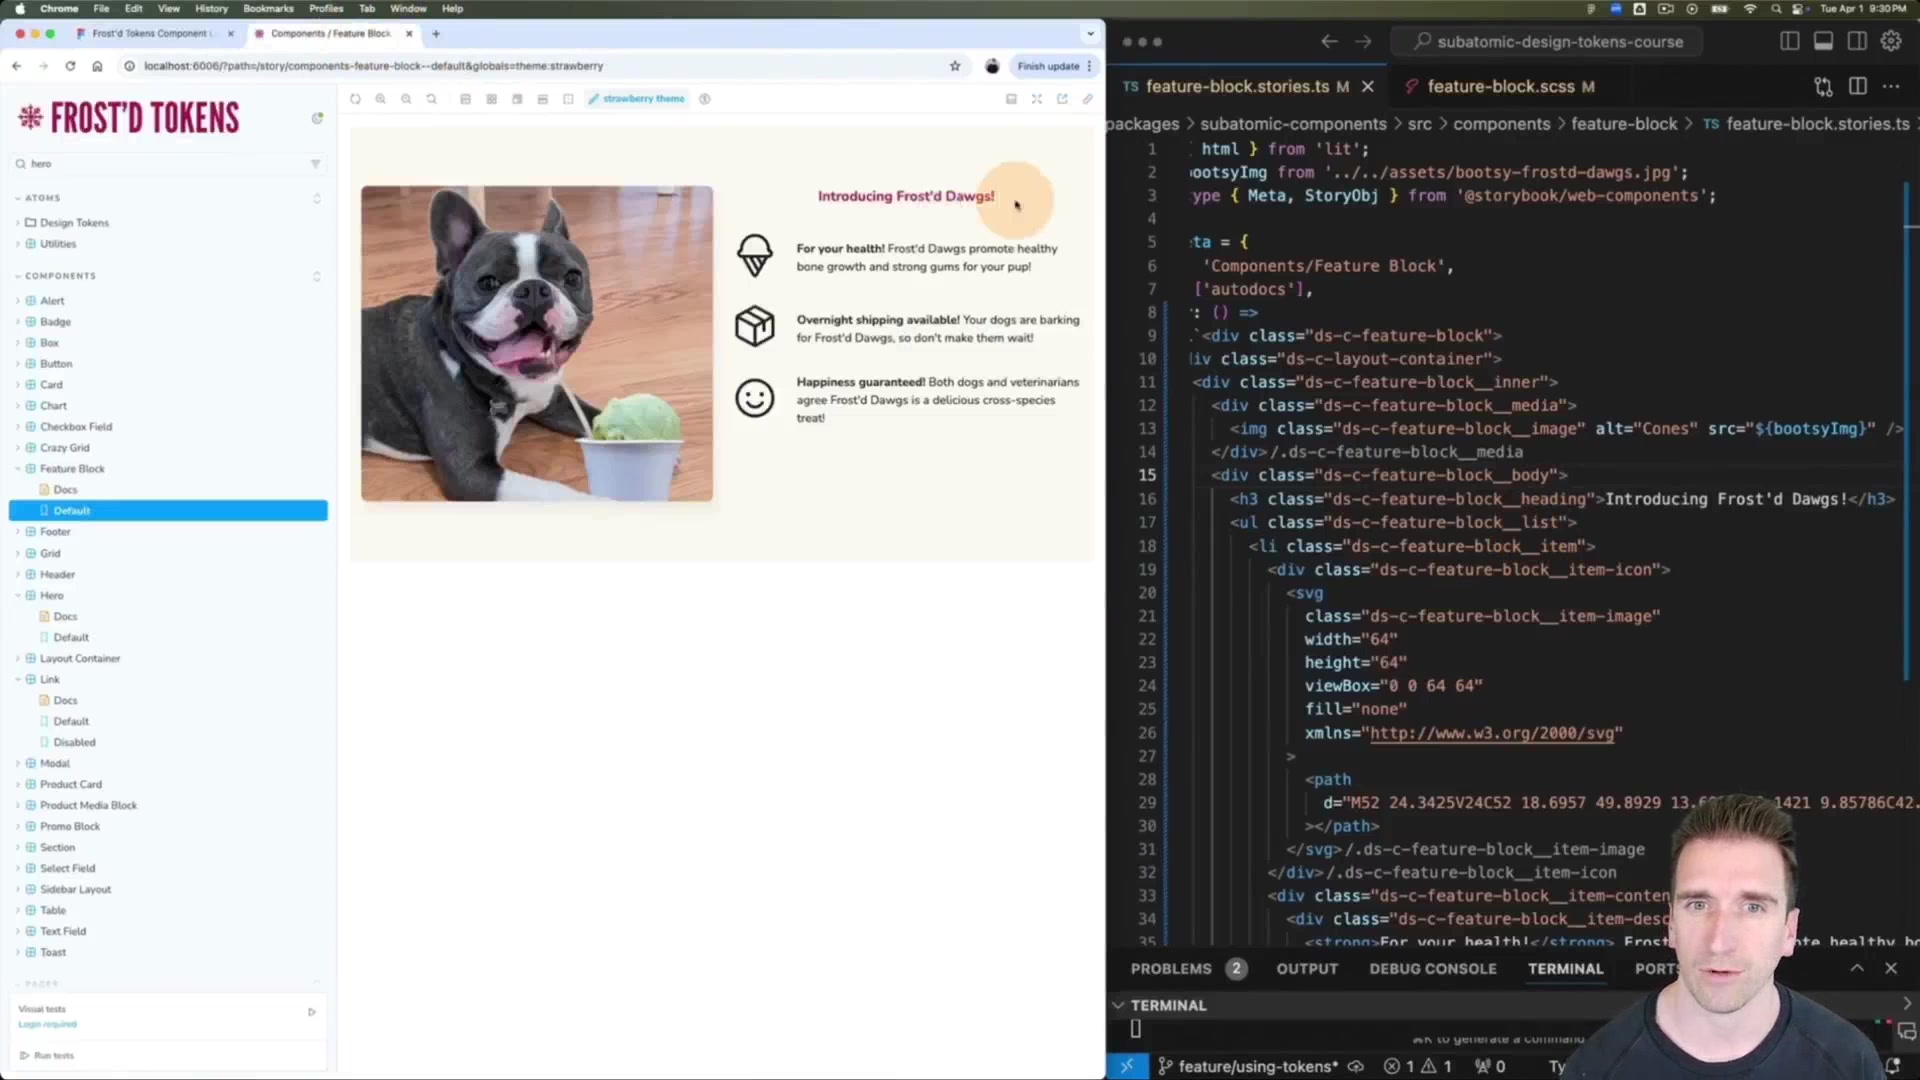
Task: Expand the Modal component
Action: point(55,764)
